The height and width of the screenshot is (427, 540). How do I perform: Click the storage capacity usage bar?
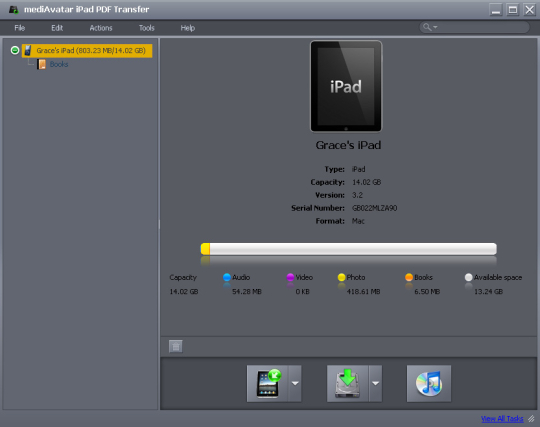click(349, 249)
